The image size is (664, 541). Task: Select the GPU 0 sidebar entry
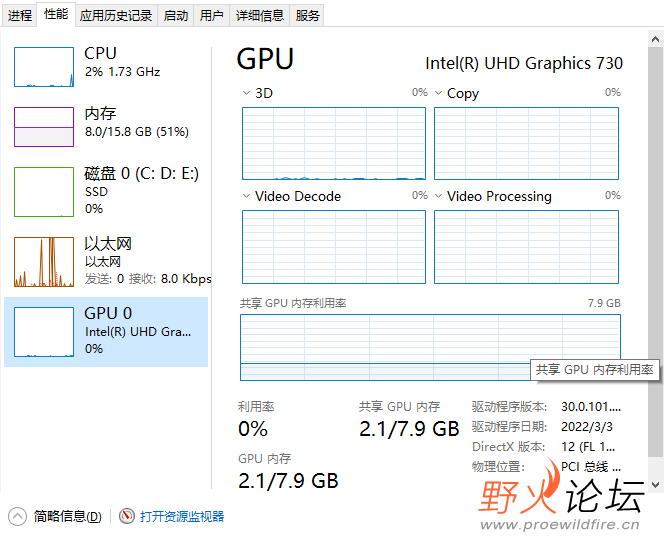coord(106,331)
